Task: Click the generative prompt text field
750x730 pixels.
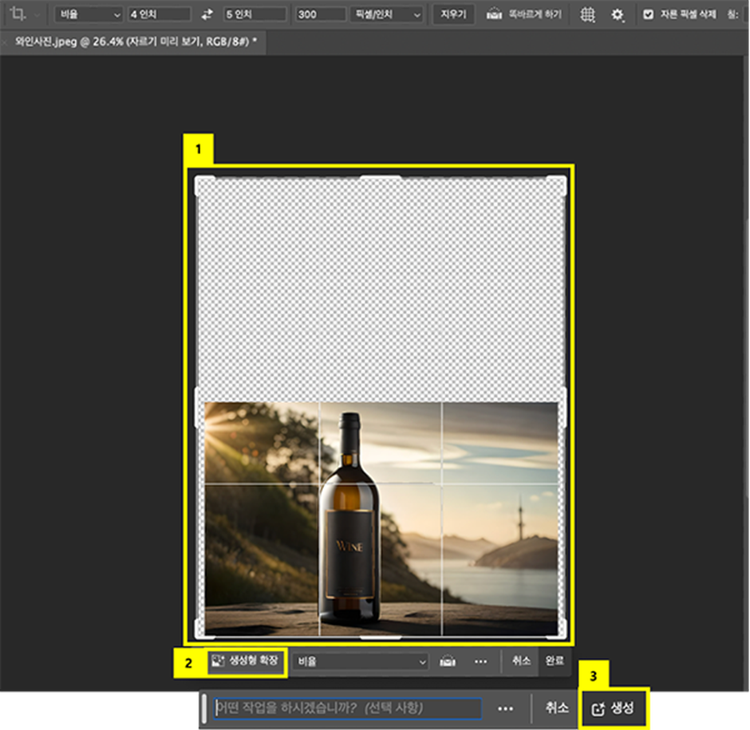Action: click(347, 708)
